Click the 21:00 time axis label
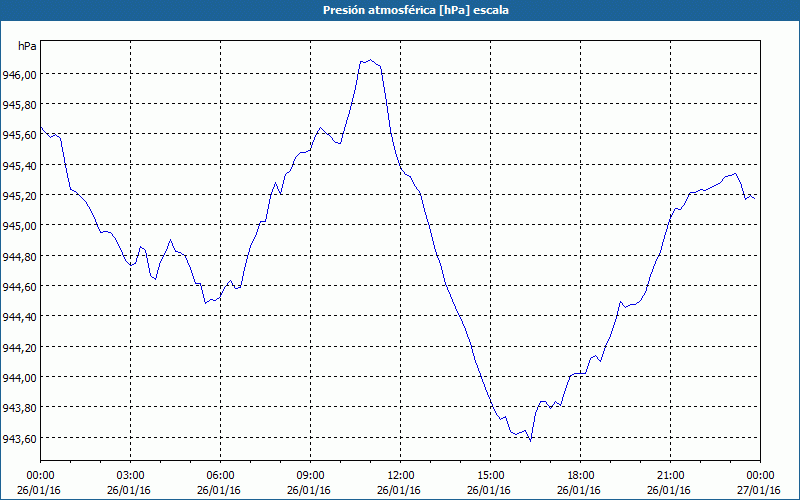This screenshot has width=800, height=500. tap(670, 476)
